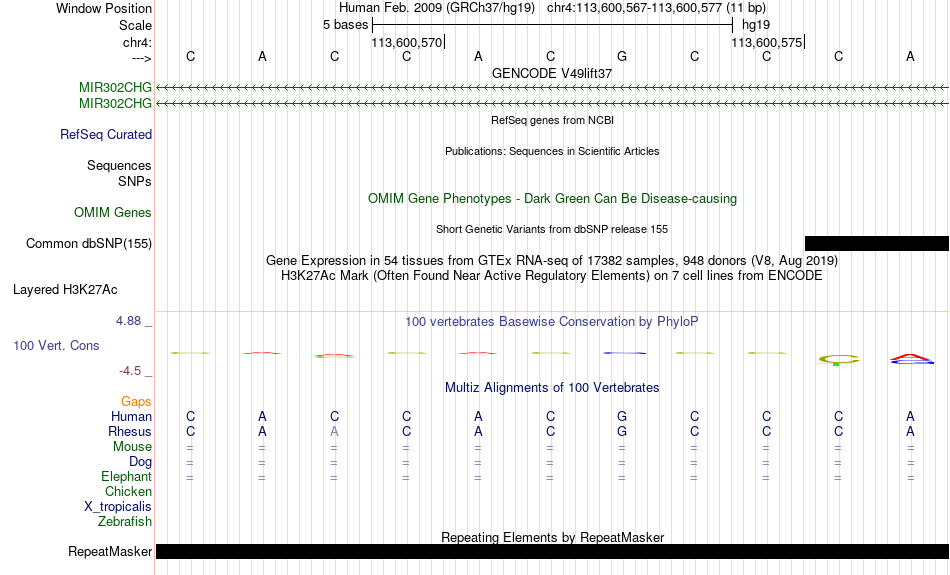Click the Human Feb. 2009 (GRCh37/hg19) assembly text
950x575 pixels.
[x=437, y=8]
